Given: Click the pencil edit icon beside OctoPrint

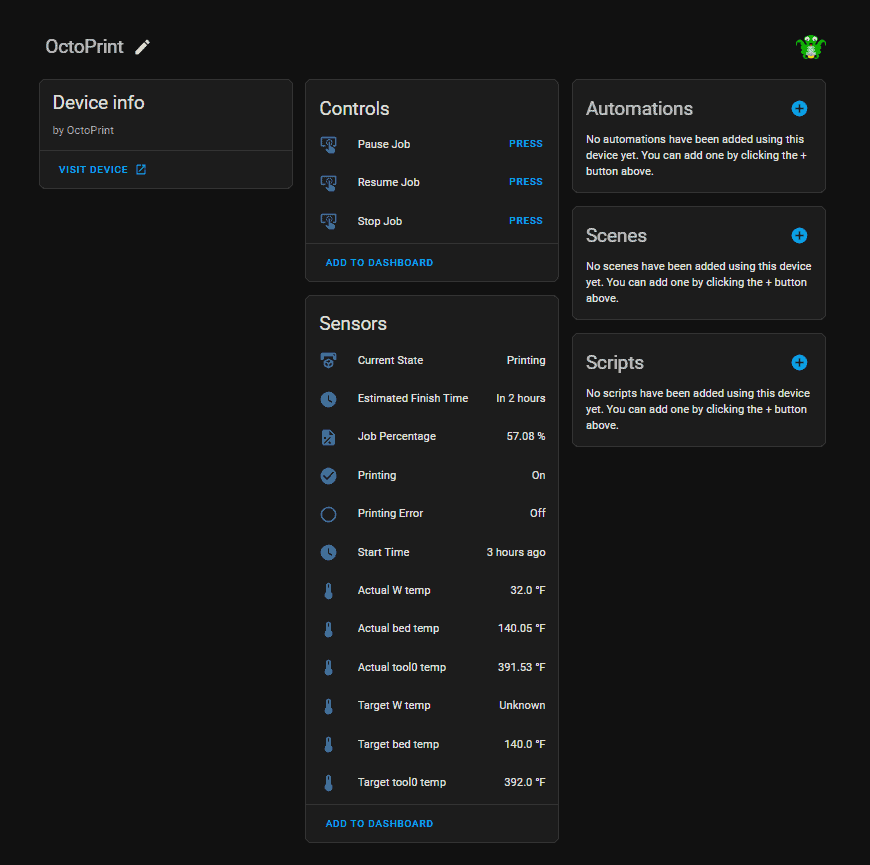Looking at the screenshot, I should pos(143,47).
